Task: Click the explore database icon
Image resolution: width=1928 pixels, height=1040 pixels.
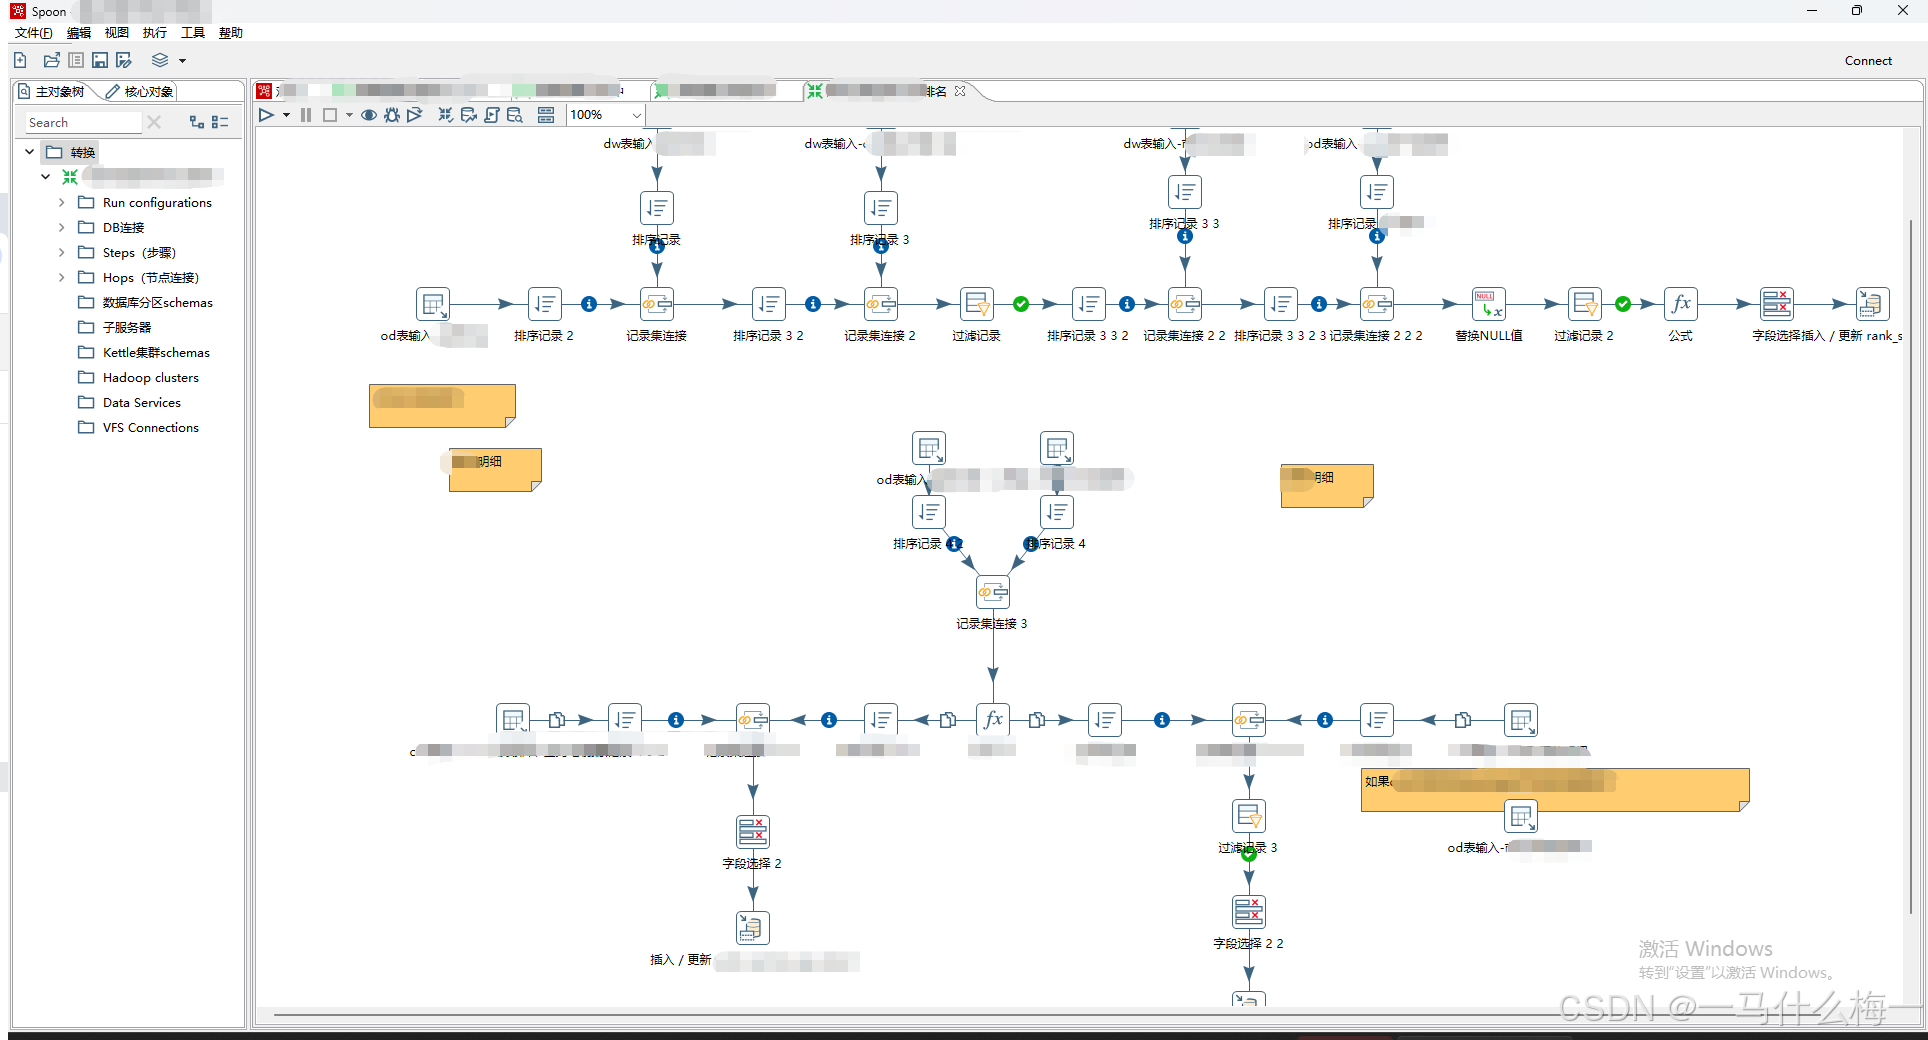Action: click(x=515, y=115)
